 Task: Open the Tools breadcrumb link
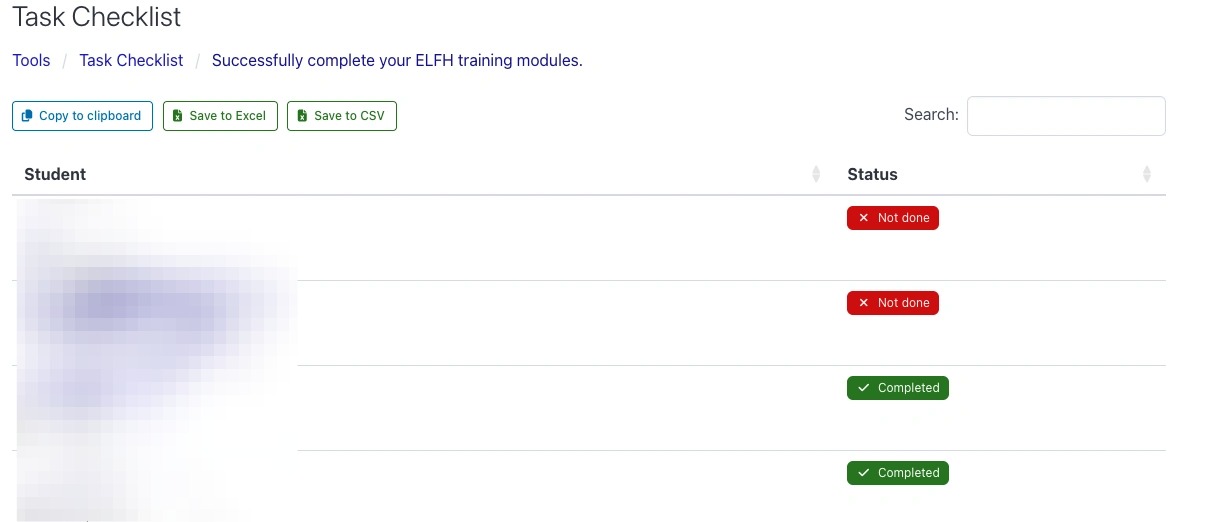[31, 60]
